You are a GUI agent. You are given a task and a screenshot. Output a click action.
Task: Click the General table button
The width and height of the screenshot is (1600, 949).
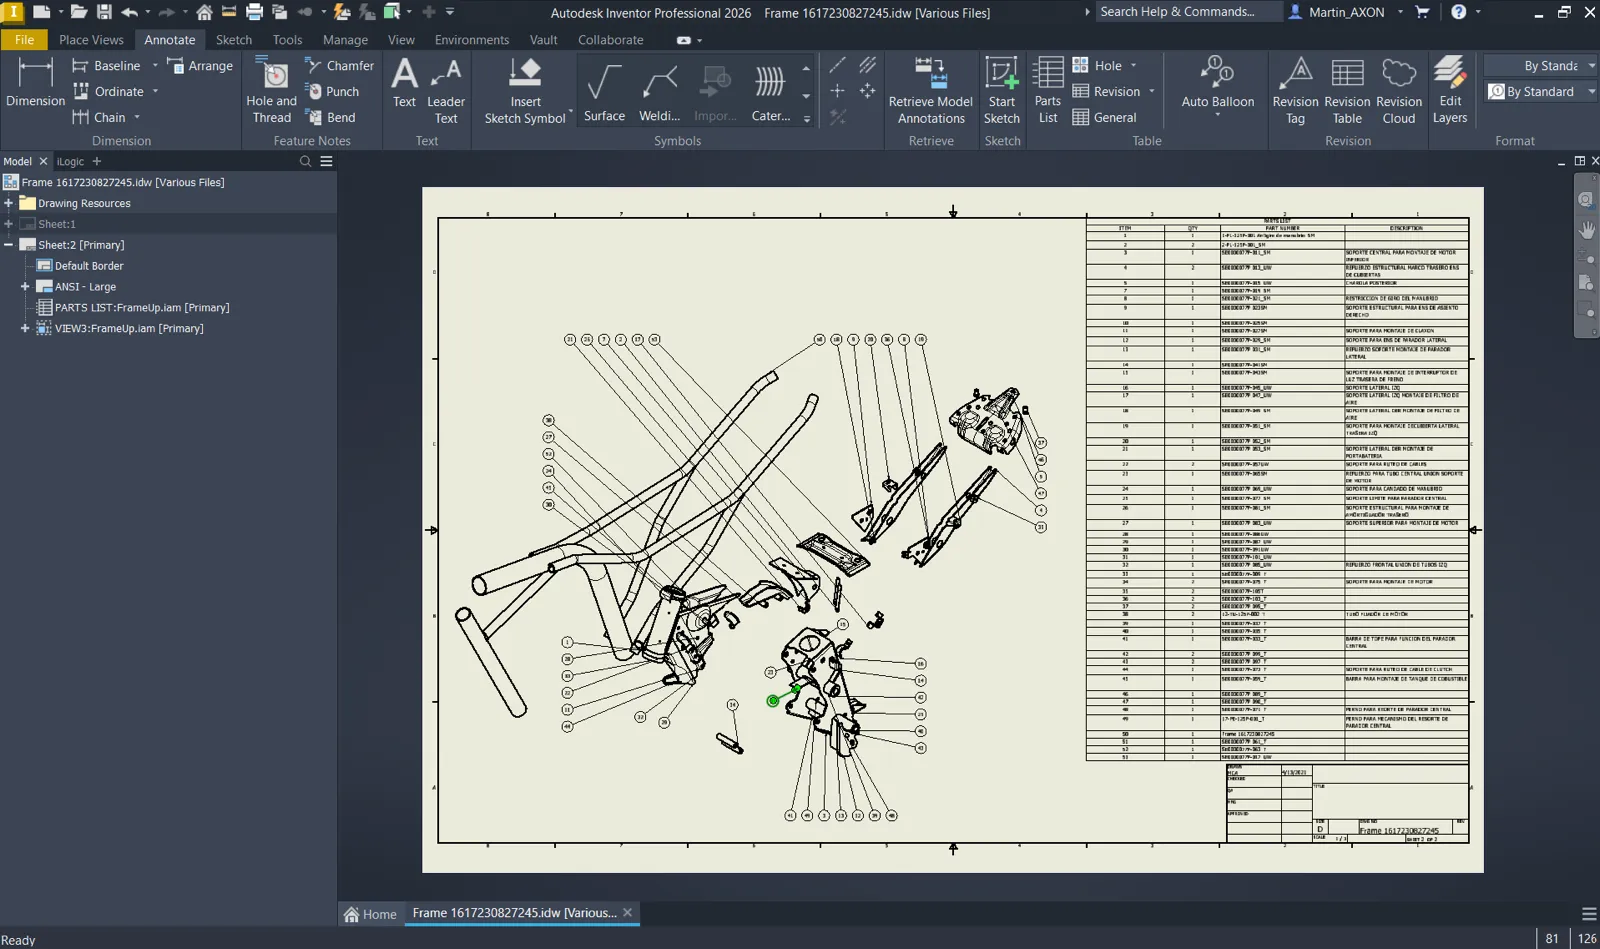1104,117
